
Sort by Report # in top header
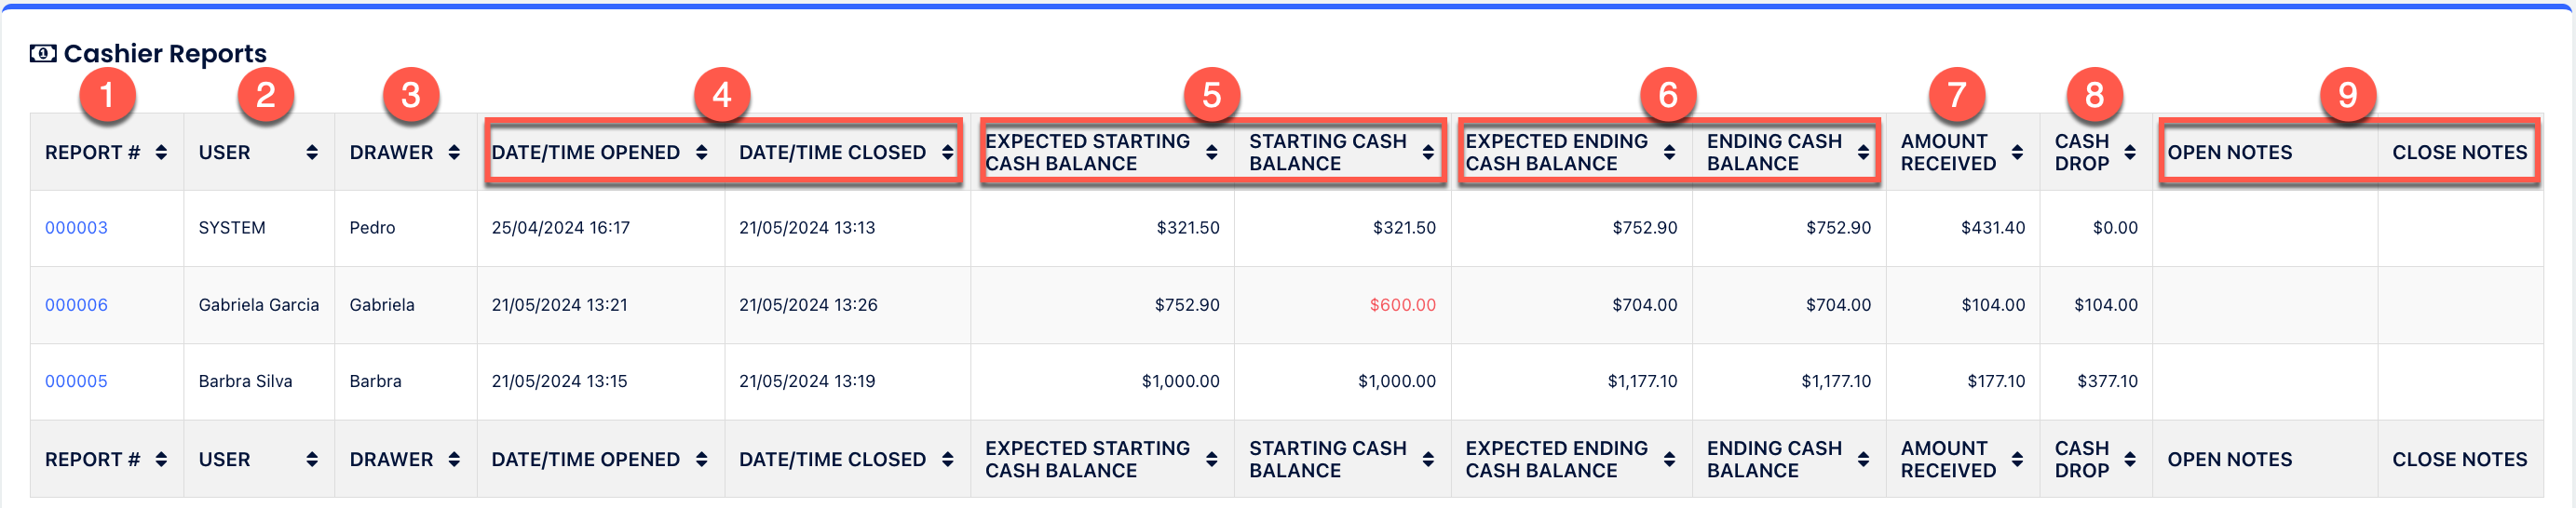click(x=161, y=152)
